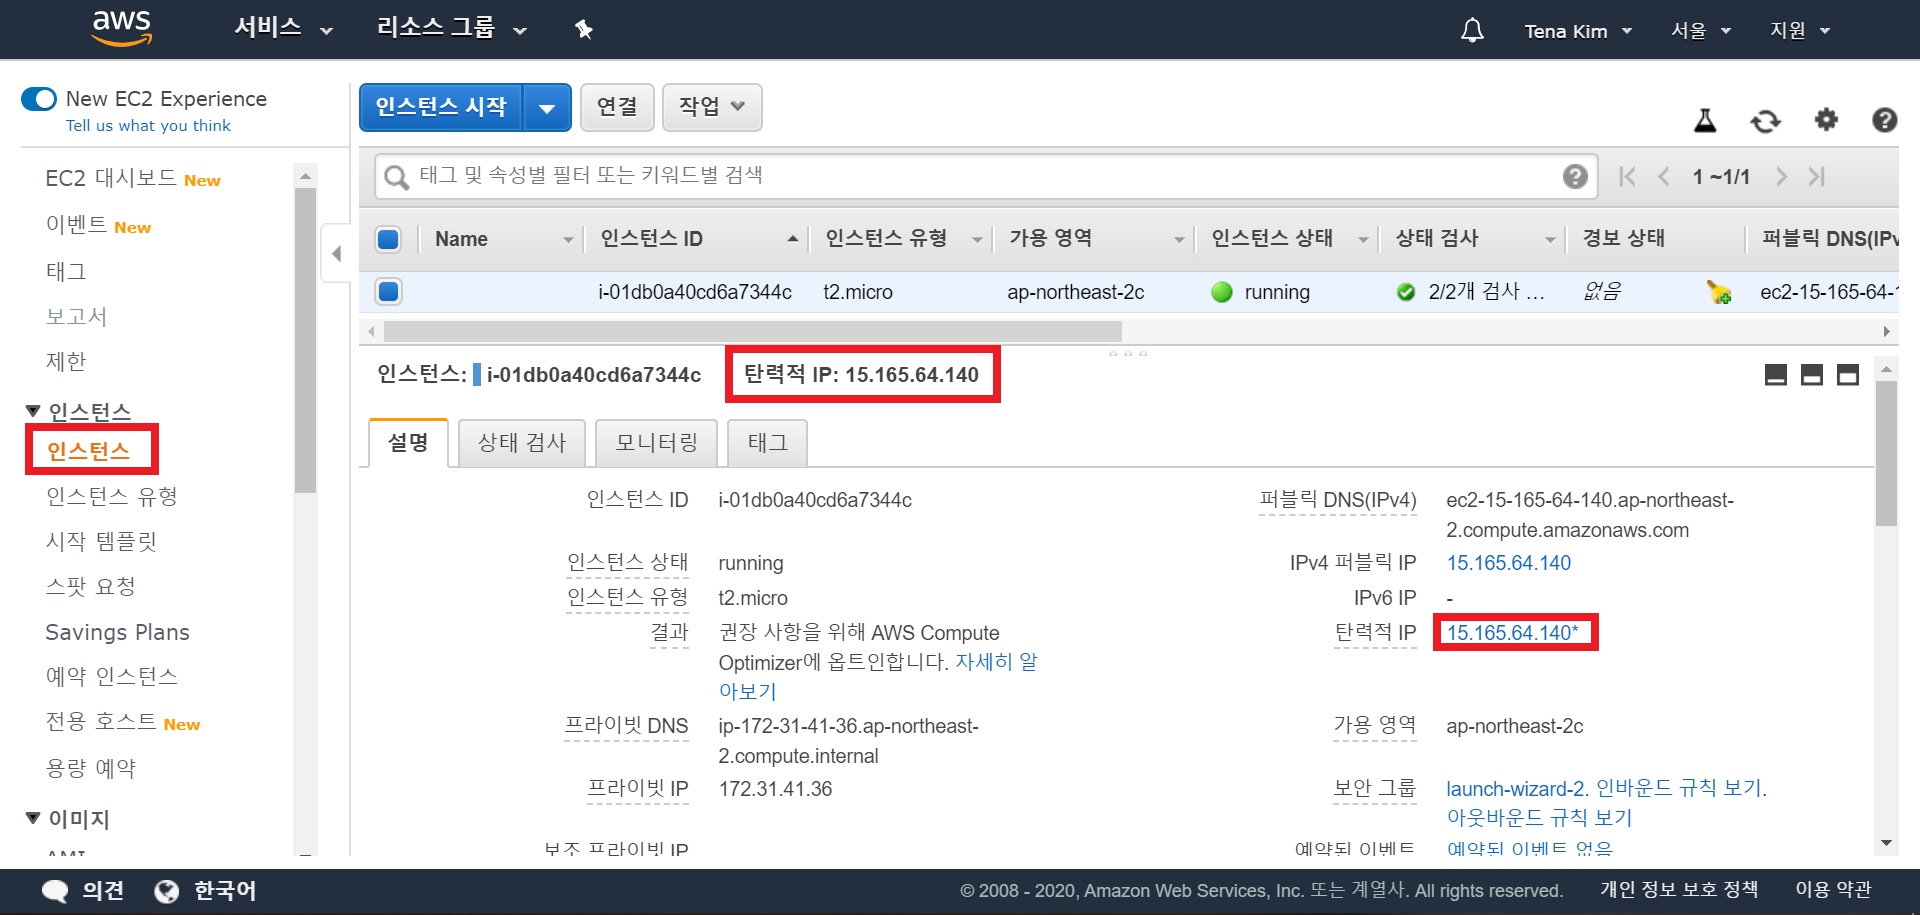Switch to the 설명 tab
This screenshot has height=915, width=1920.
(x=408, y=443)
